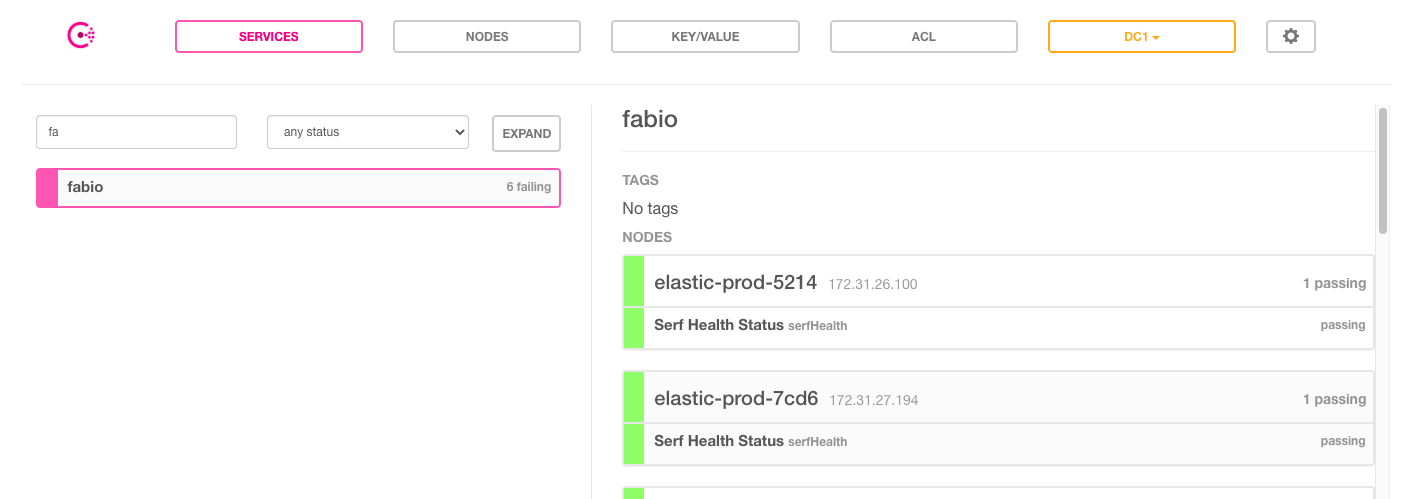Open the DC1 datacenter dropdown
The height and width of the screenshot is (499, 1410).
point(1141,36)
